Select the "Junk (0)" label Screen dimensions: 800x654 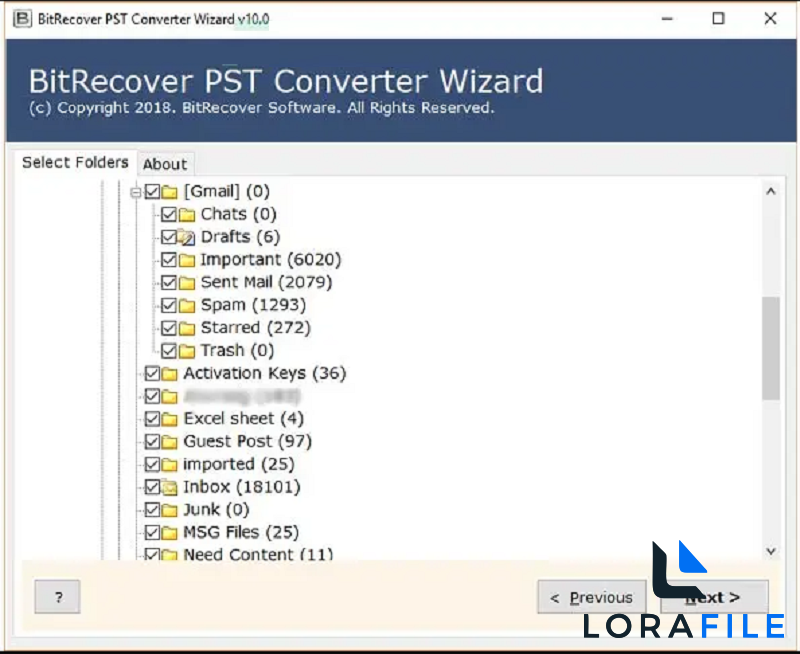click(216, 509)
